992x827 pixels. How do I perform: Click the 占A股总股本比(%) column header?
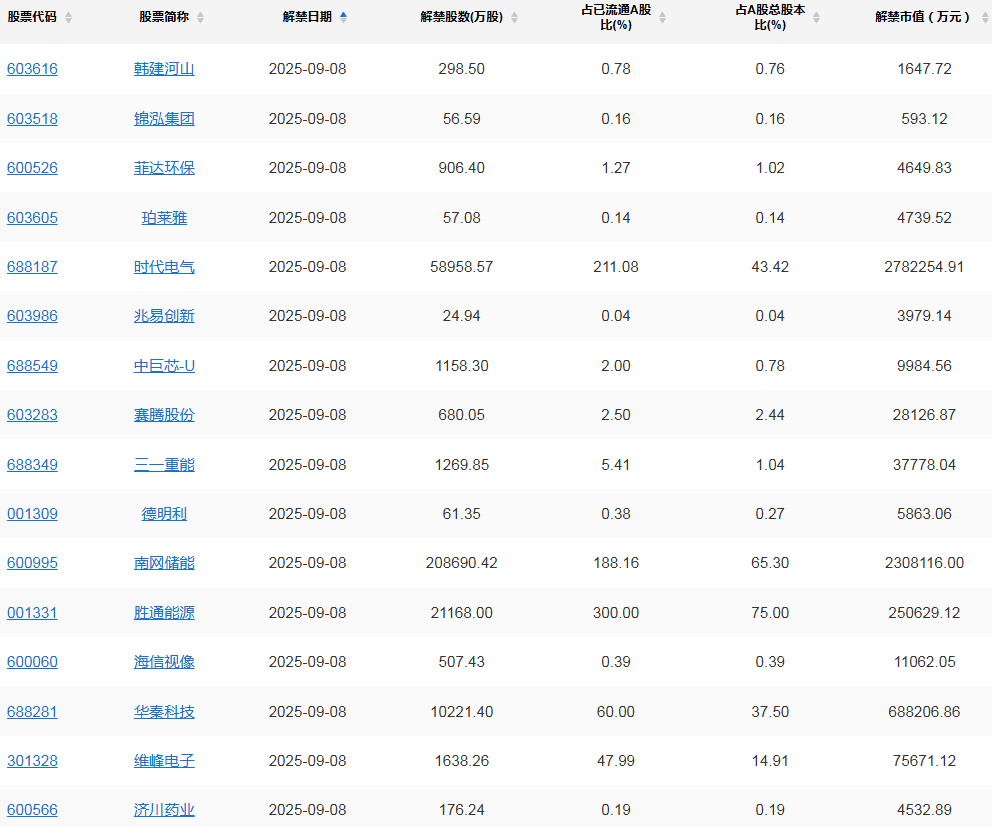[x=770, y=17]
